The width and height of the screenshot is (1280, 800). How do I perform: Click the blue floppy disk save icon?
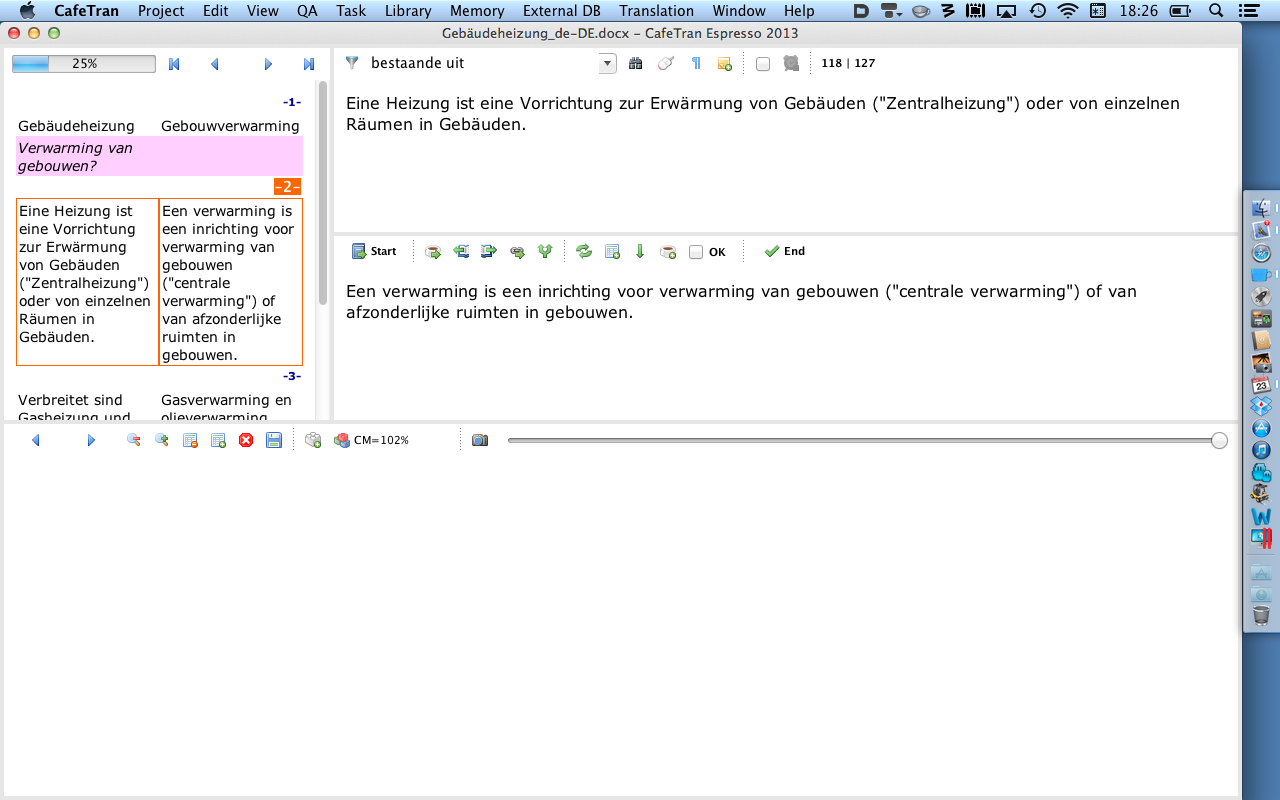click(273, 440)
